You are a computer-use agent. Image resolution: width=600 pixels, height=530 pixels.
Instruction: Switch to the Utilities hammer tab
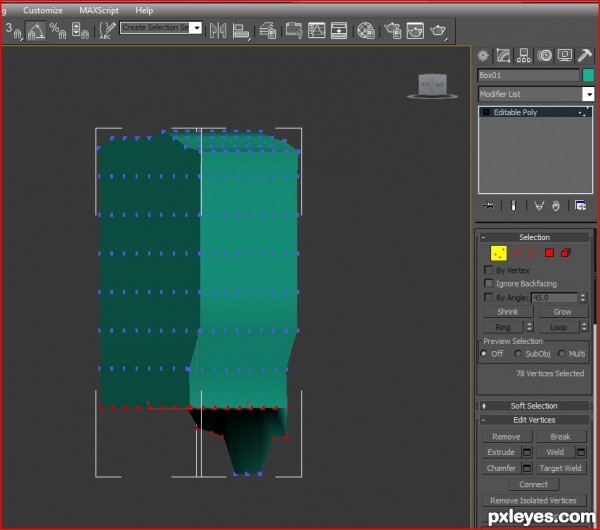[x=585, y=56]
